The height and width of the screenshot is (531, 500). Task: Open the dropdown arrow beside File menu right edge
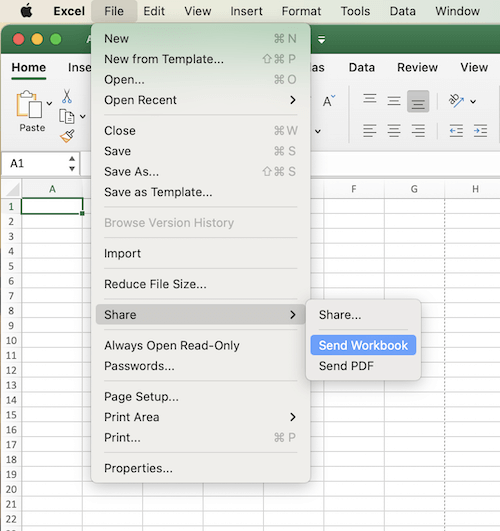(x=318, y=131)
